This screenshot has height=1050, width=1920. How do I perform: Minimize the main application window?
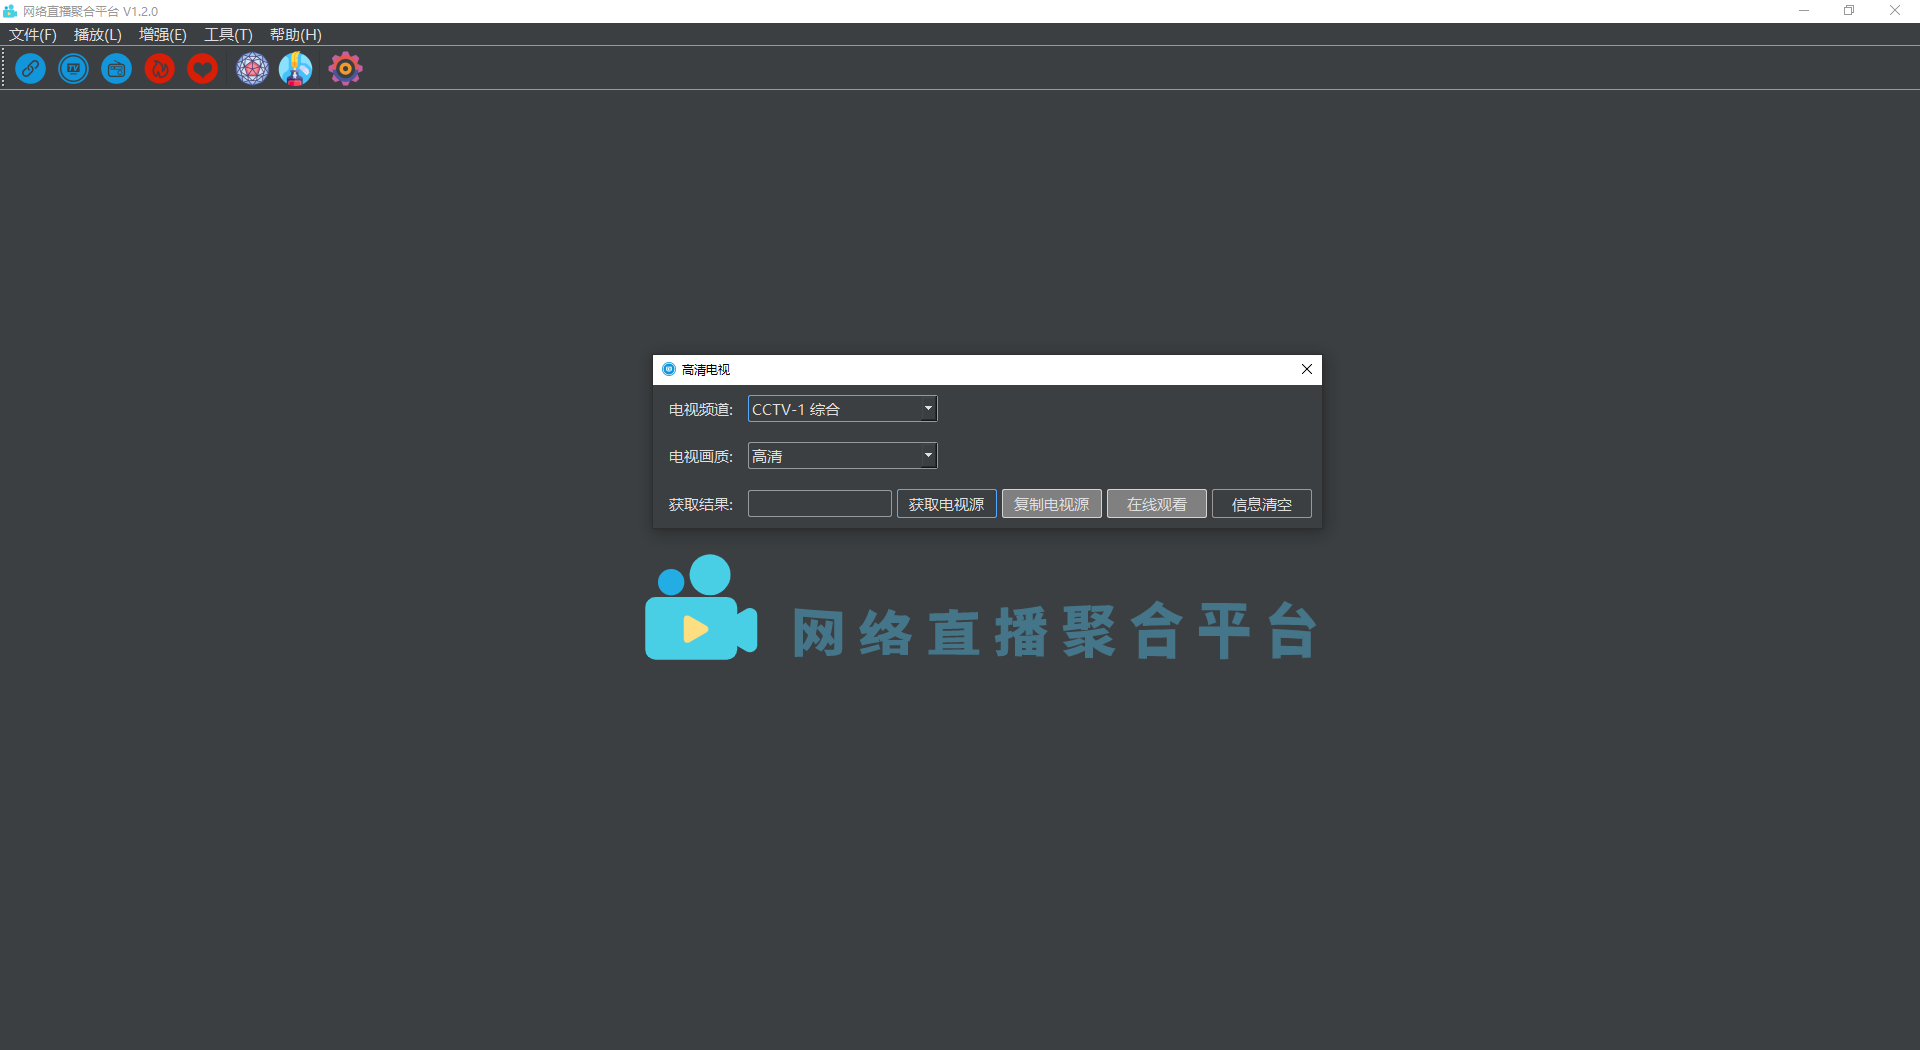click(1804, 11)
